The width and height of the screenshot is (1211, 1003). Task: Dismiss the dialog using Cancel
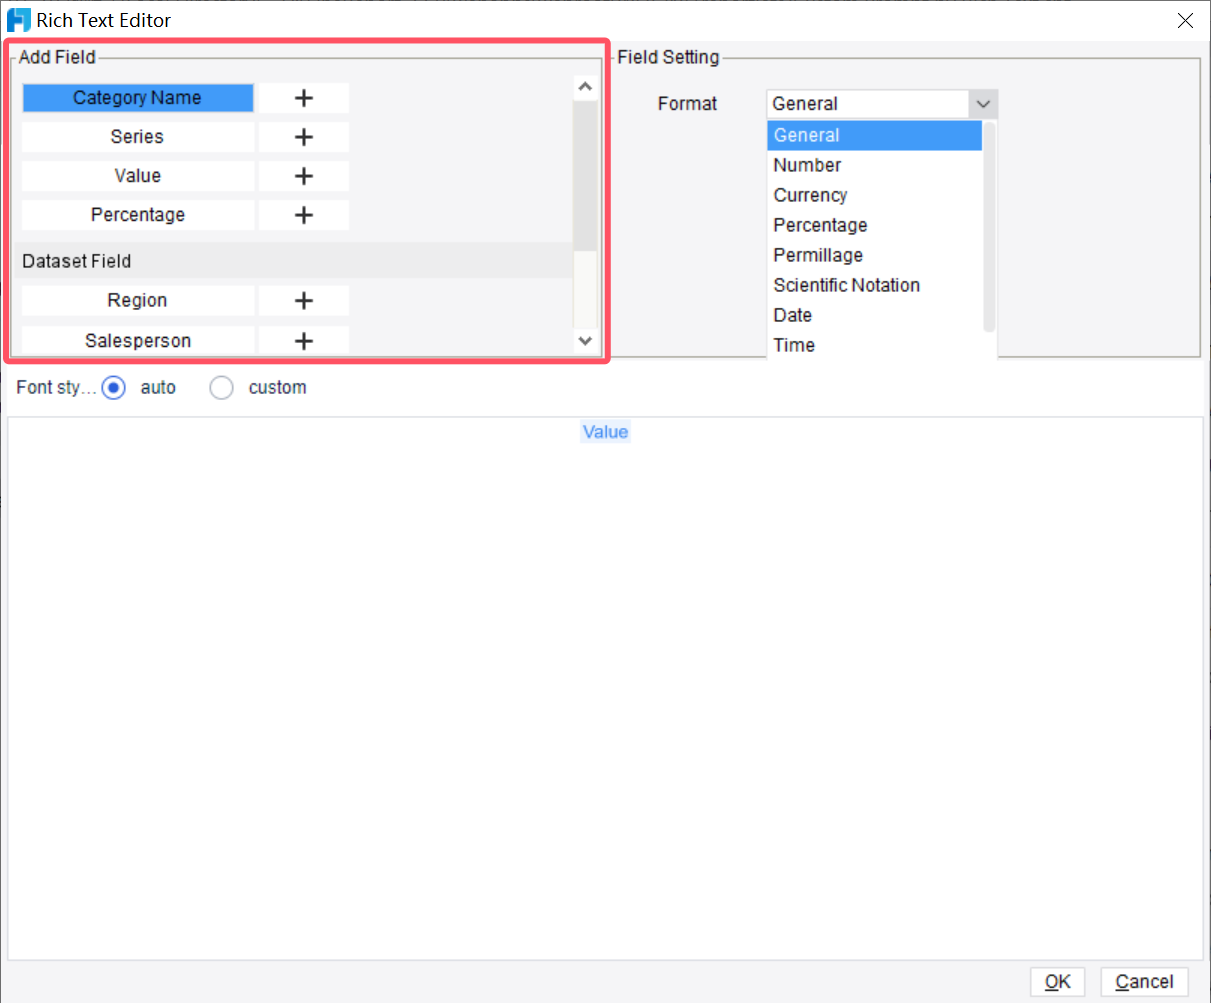click(1143, 981)
